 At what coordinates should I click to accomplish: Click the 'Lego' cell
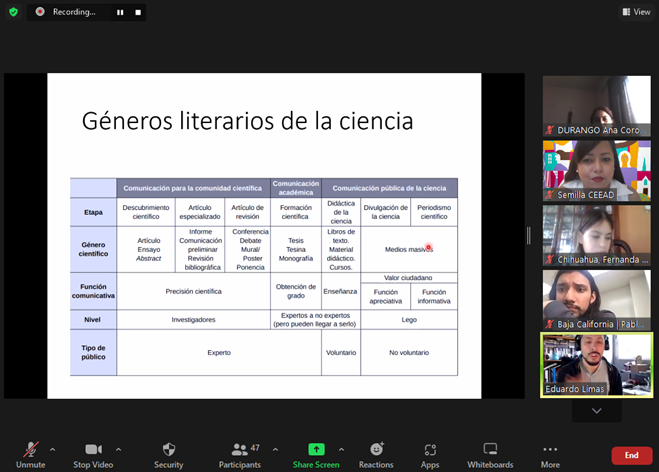click(x=409, y=319)
